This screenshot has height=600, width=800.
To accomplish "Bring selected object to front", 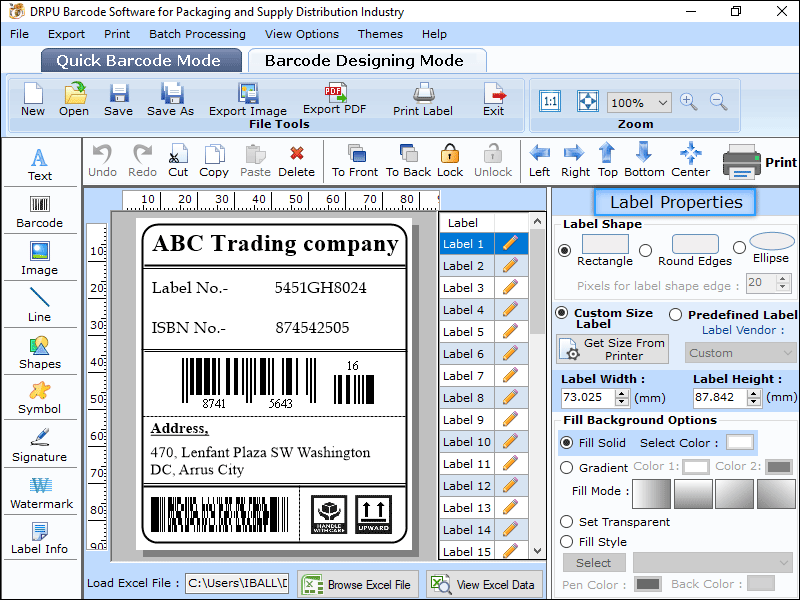I will (355, 161).
